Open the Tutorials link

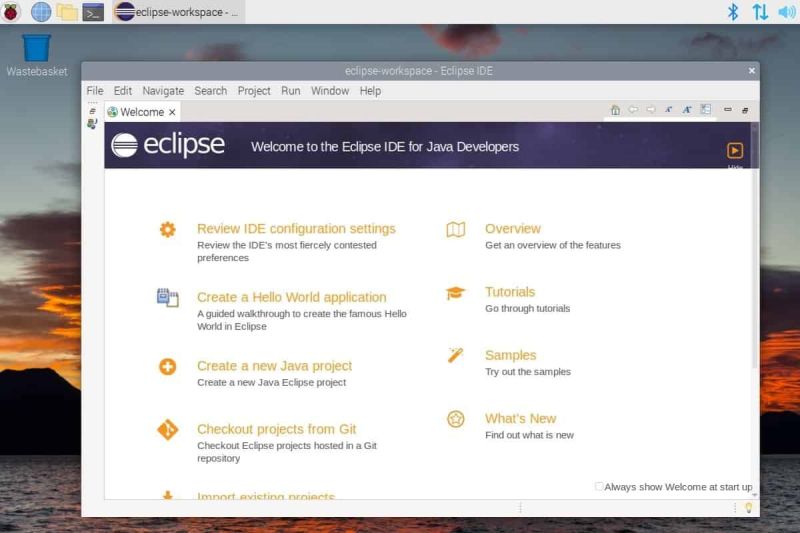[510, 292]
